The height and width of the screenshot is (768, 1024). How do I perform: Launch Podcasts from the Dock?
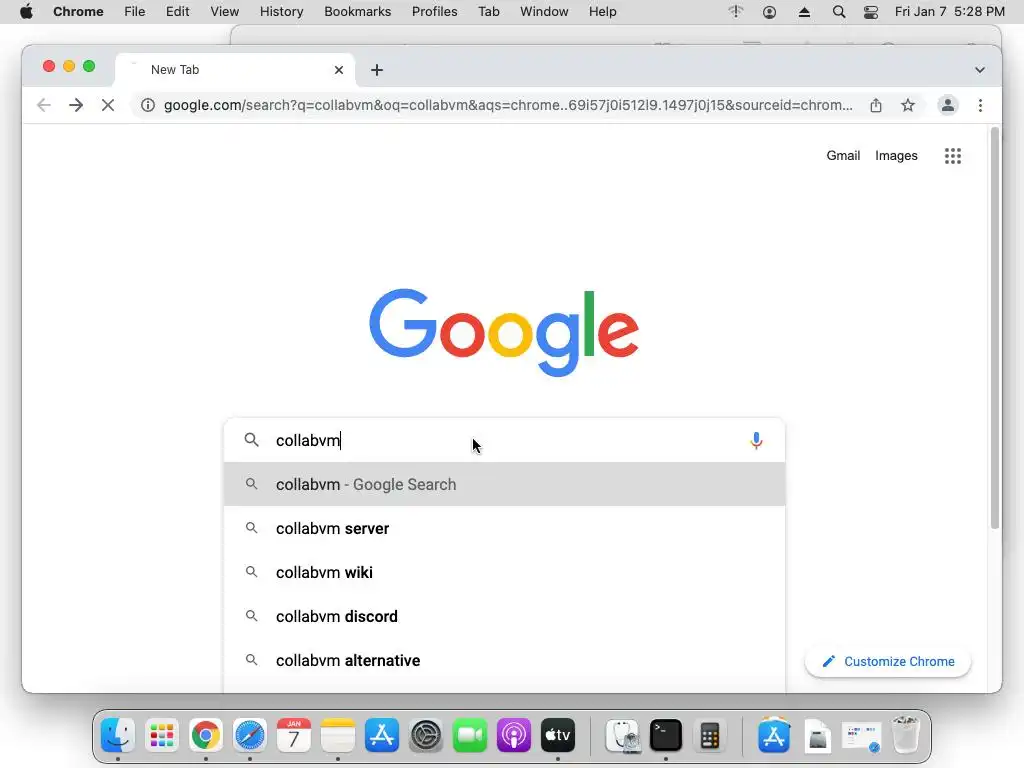tap(514, 735)
